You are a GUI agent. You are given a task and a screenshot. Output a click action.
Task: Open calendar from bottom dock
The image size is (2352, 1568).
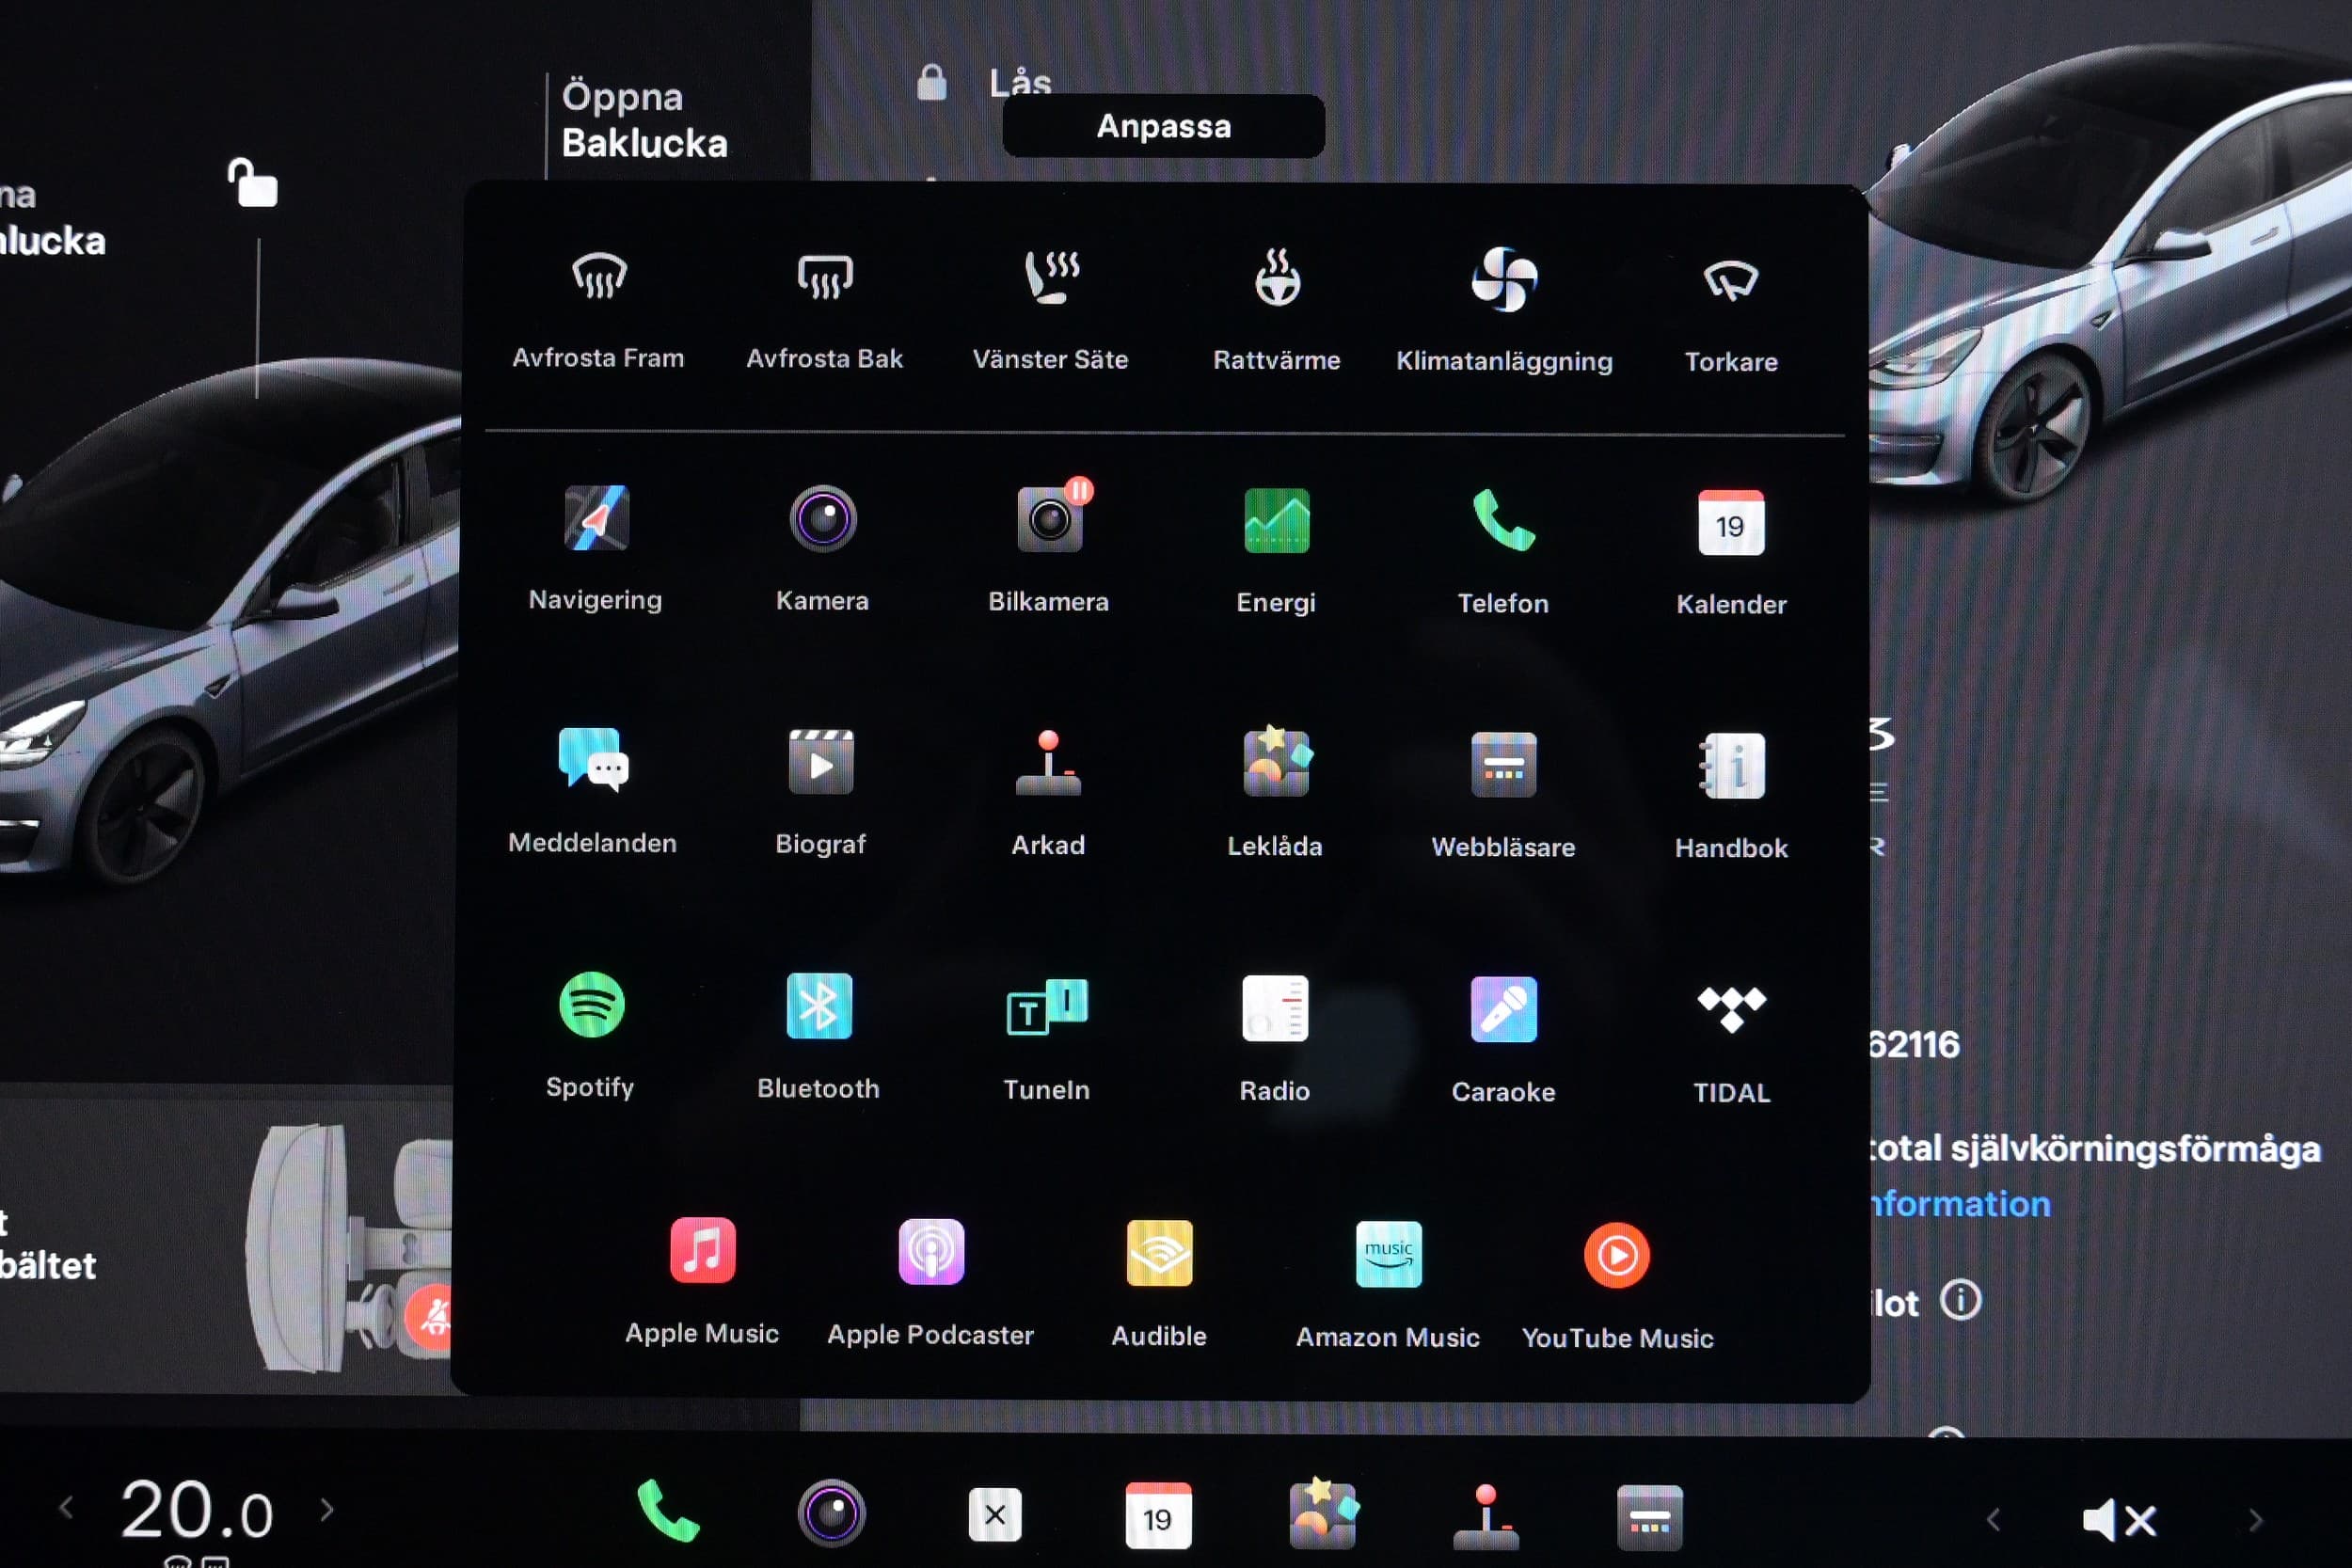(x=1158, y=1516)
